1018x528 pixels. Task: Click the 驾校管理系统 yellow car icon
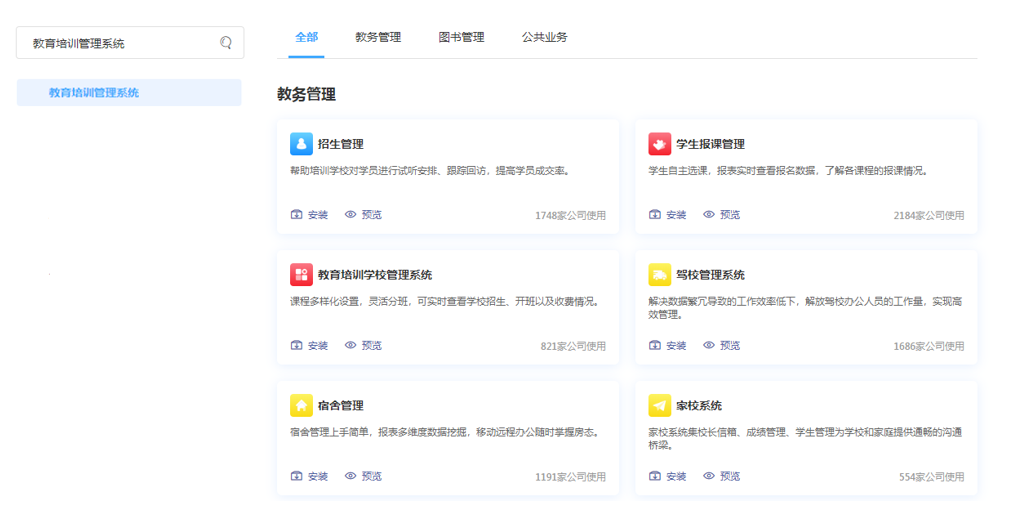[x=659, y=275]
